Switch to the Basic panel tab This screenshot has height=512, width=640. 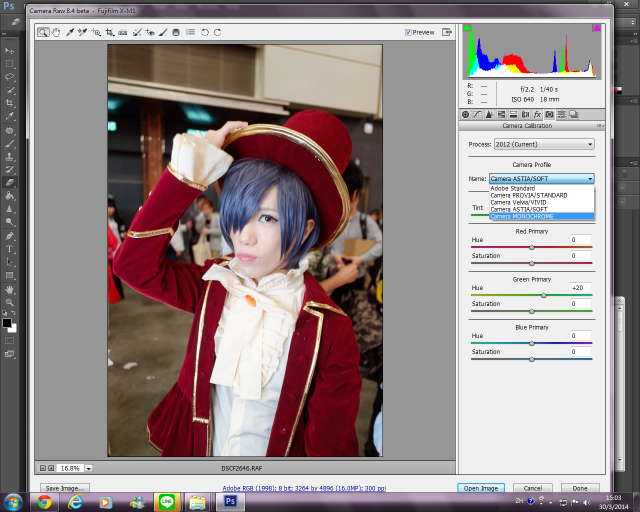[x=465, y=114]
